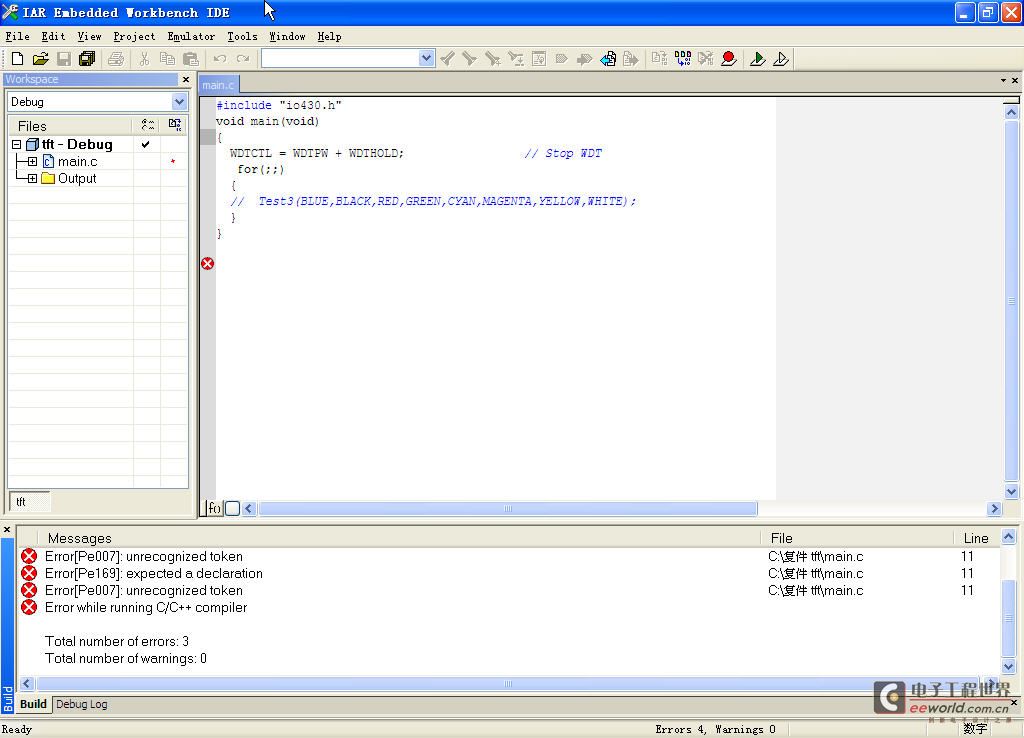Switch to the main.c editor tab
Viewport: 1024px width, 738px height.
[x=218, y=85]
